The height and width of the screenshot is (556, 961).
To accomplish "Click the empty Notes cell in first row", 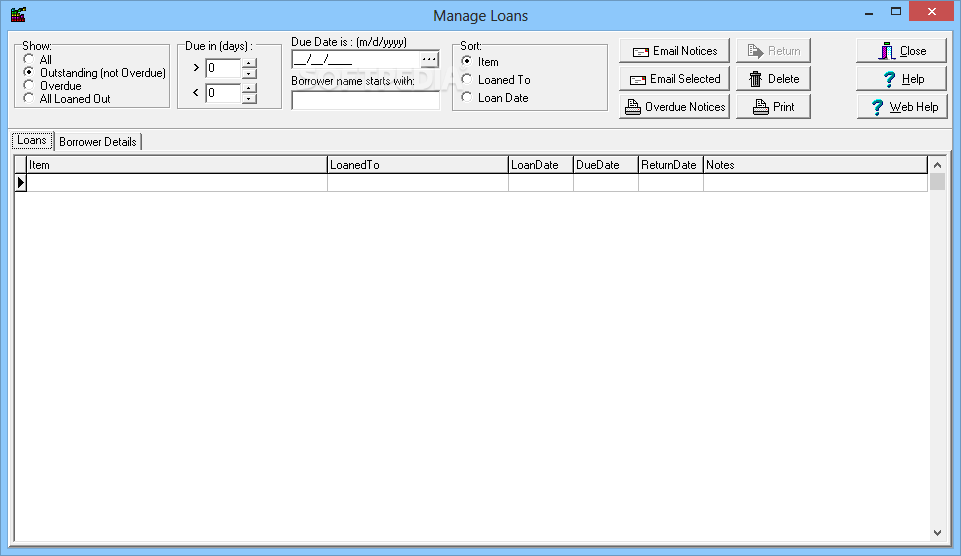I will pos(815,183).
